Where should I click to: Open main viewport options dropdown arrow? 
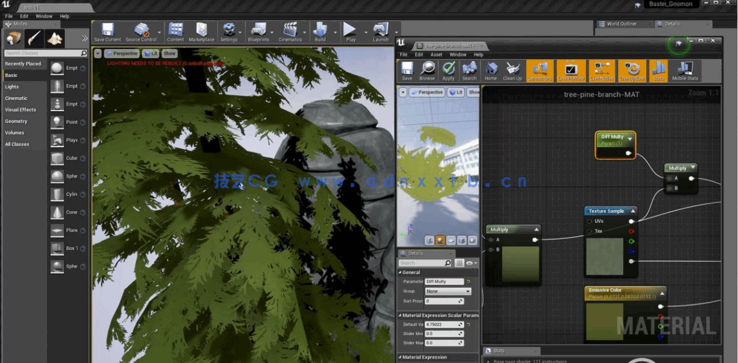pyautogui.click(x=97, y=54)
